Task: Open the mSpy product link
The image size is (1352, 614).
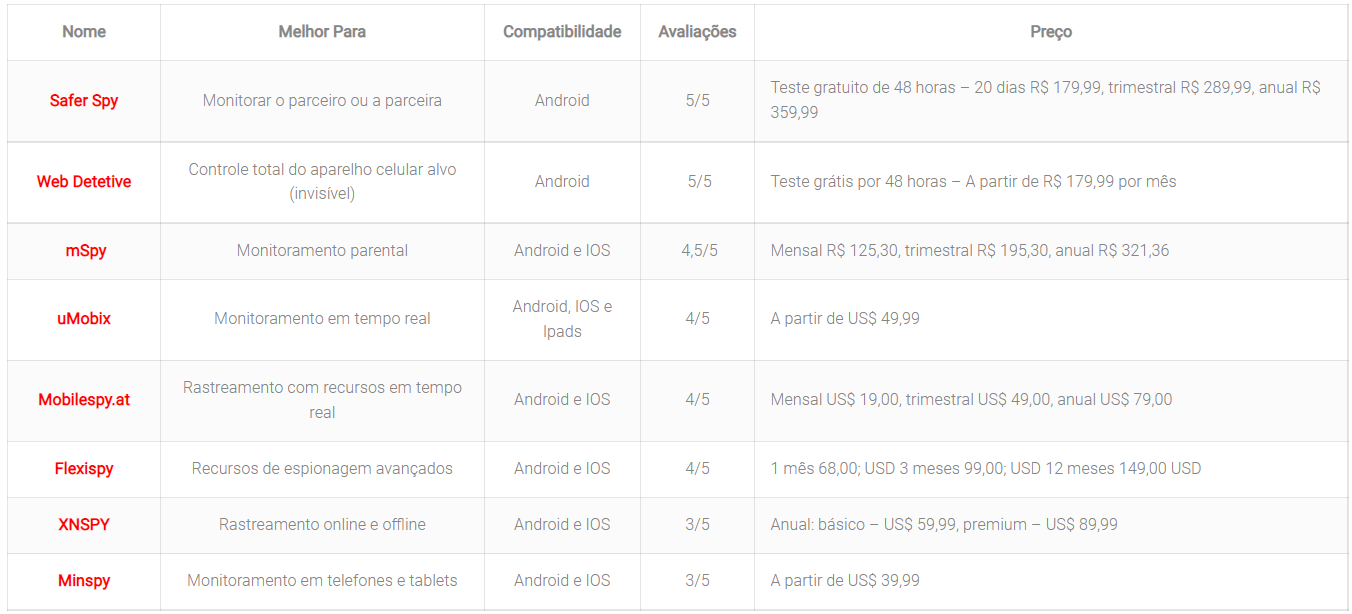Action: [x=86, y=251]
